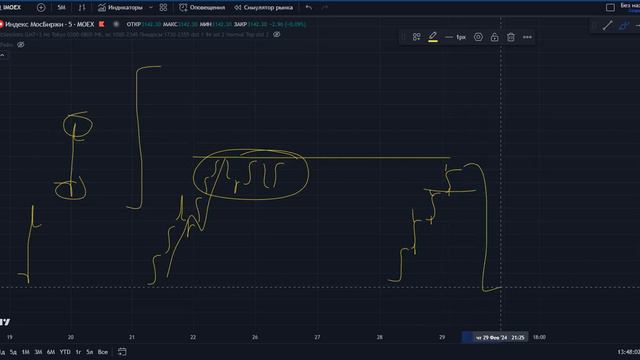Toggle the grey status dot near the title
640x360 pixels.
(116, 24)
